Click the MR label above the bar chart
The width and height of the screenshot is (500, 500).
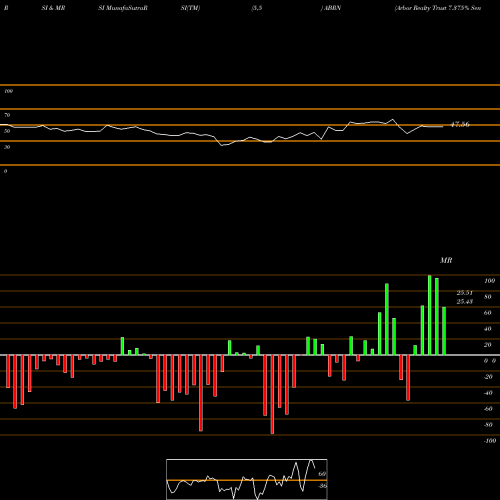tap(446, 260)
